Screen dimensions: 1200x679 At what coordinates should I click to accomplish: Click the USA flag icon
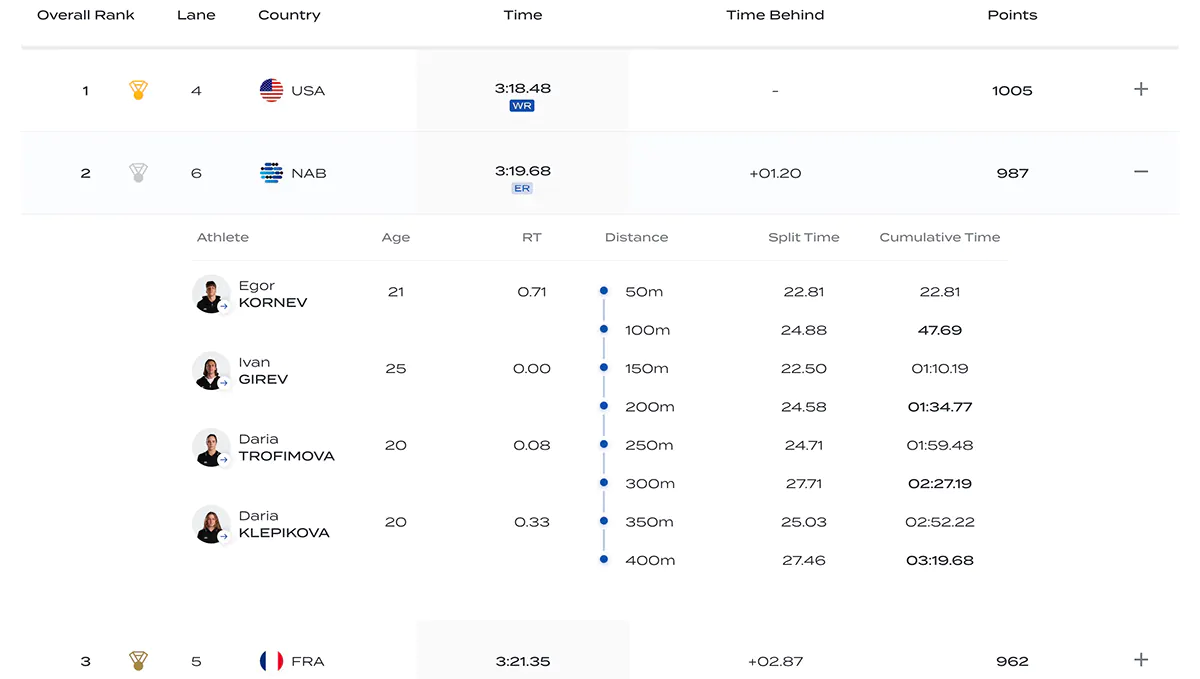click(271, 90)
